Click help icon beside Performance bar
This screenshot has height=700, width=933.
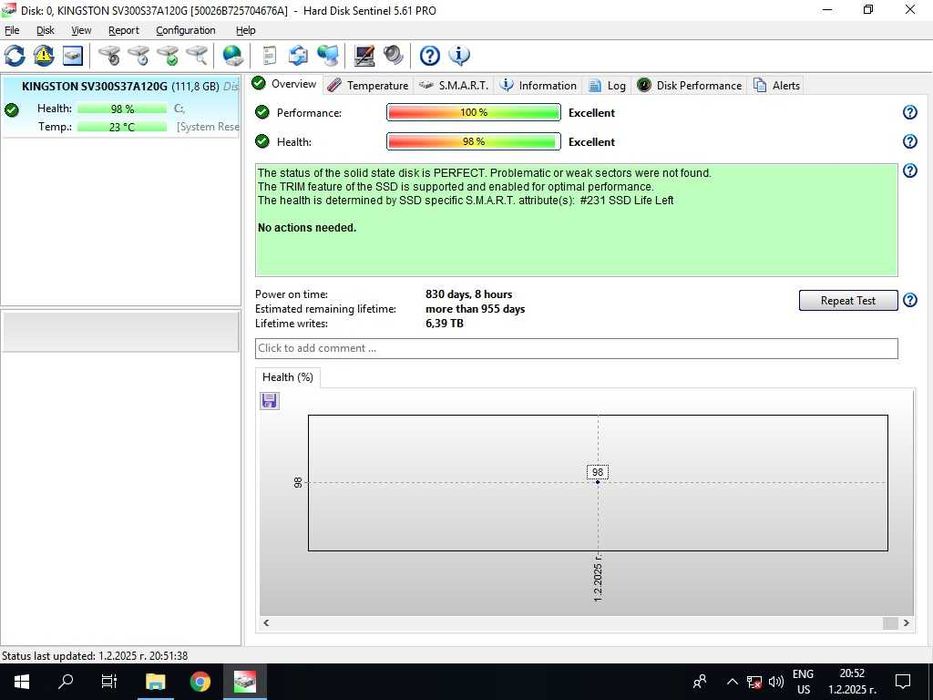(910, 112)
